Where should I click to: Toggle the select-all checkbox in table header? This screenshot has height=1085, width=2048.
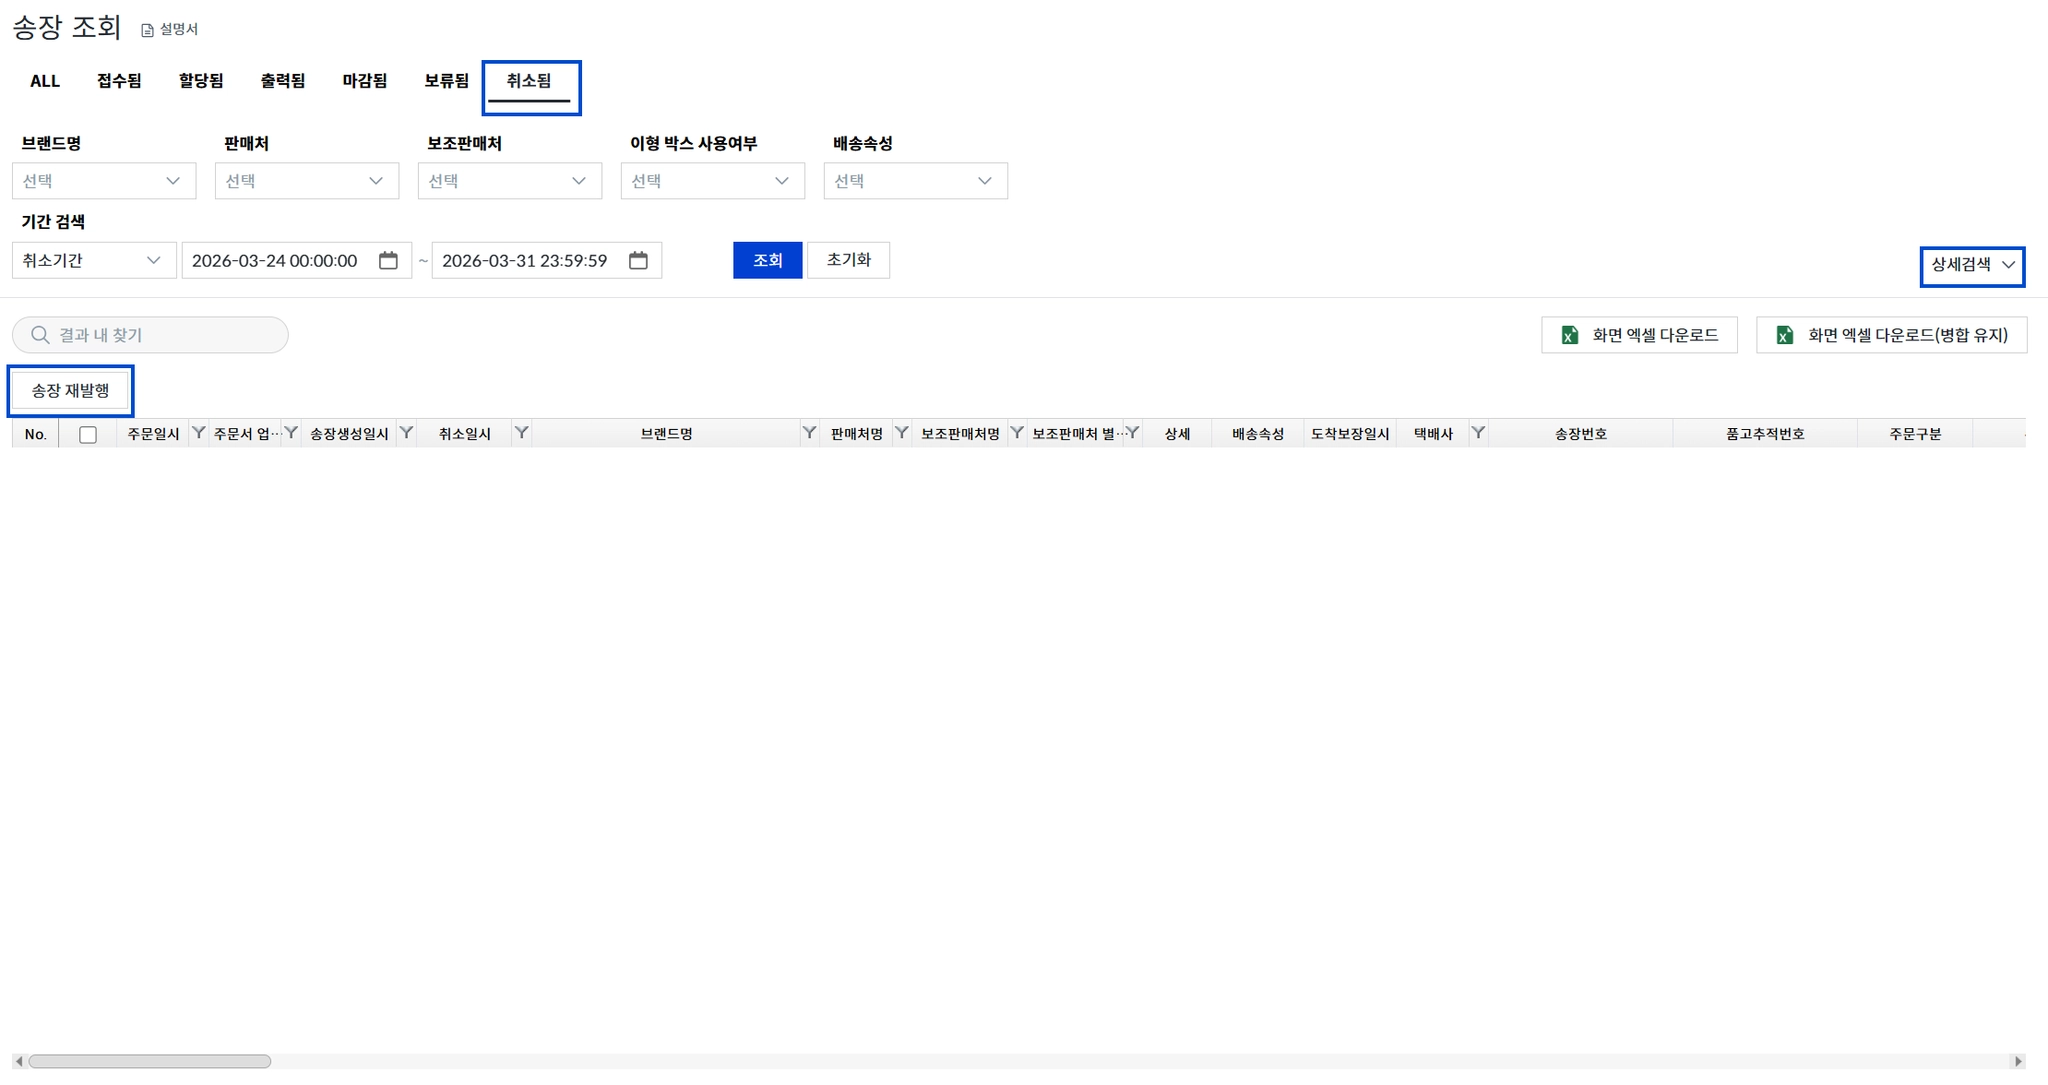tap(88, 434)
